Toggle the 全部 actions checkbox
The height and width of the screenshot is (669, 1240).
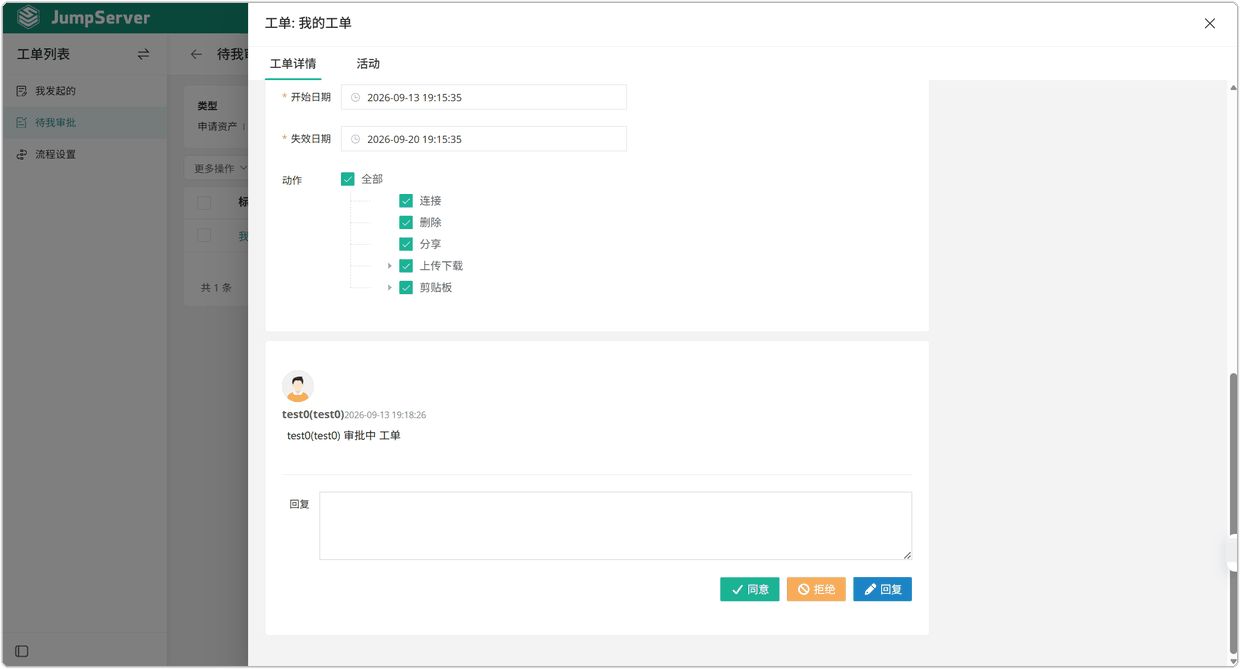tap(348, 179)
